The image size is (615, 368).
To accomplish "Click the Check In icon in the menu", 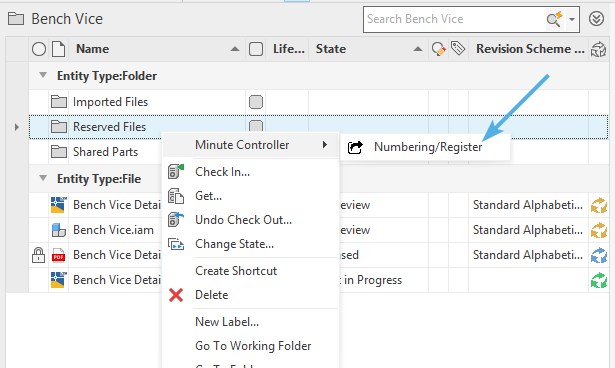I will click(176, 171).
